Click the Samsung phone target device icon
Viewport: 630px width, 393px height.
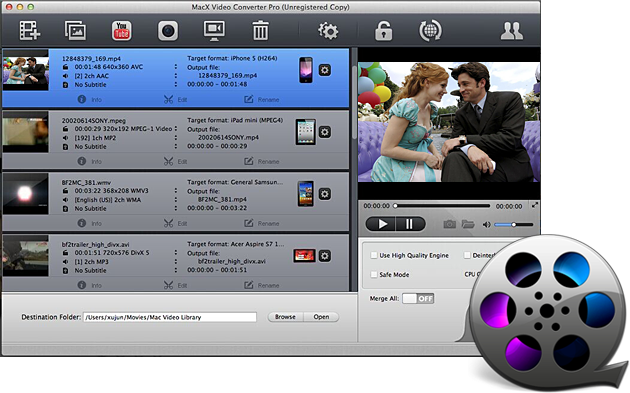tap(305, 194)
